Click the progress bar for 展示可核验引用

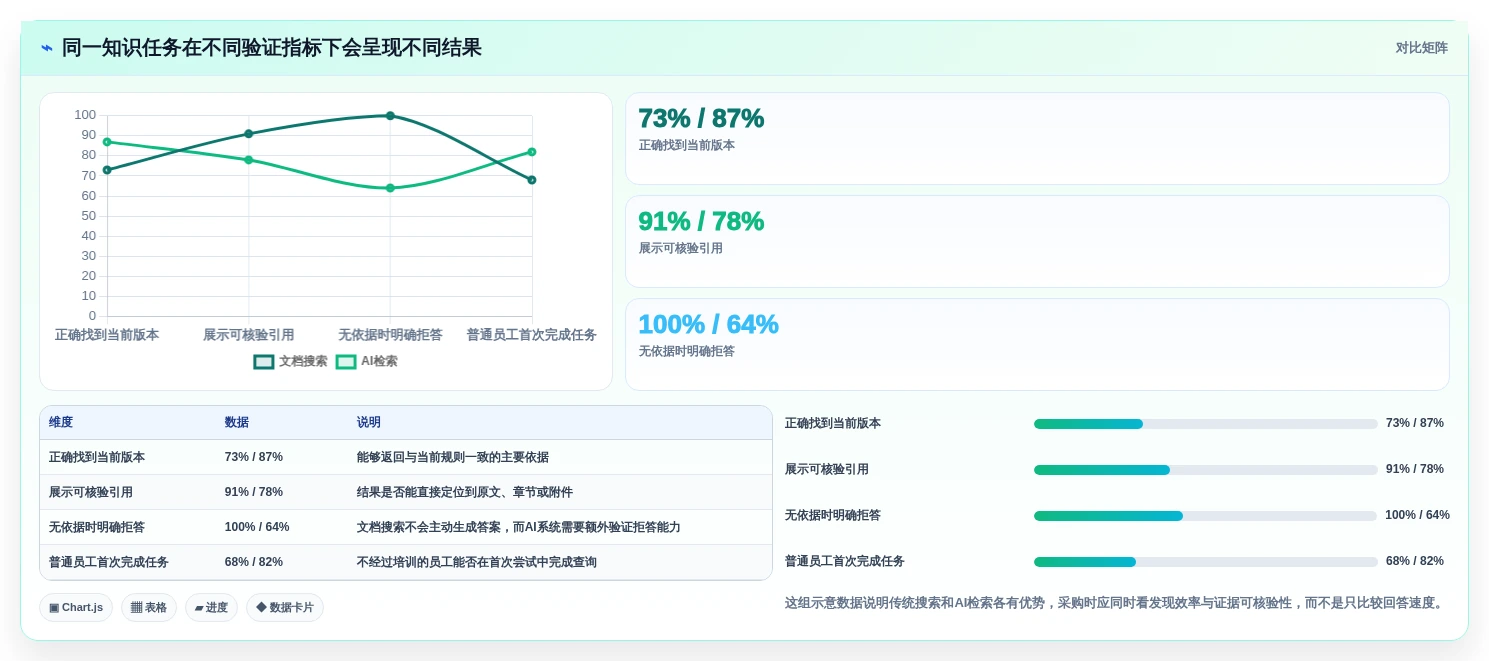(x=1205, y=470)
